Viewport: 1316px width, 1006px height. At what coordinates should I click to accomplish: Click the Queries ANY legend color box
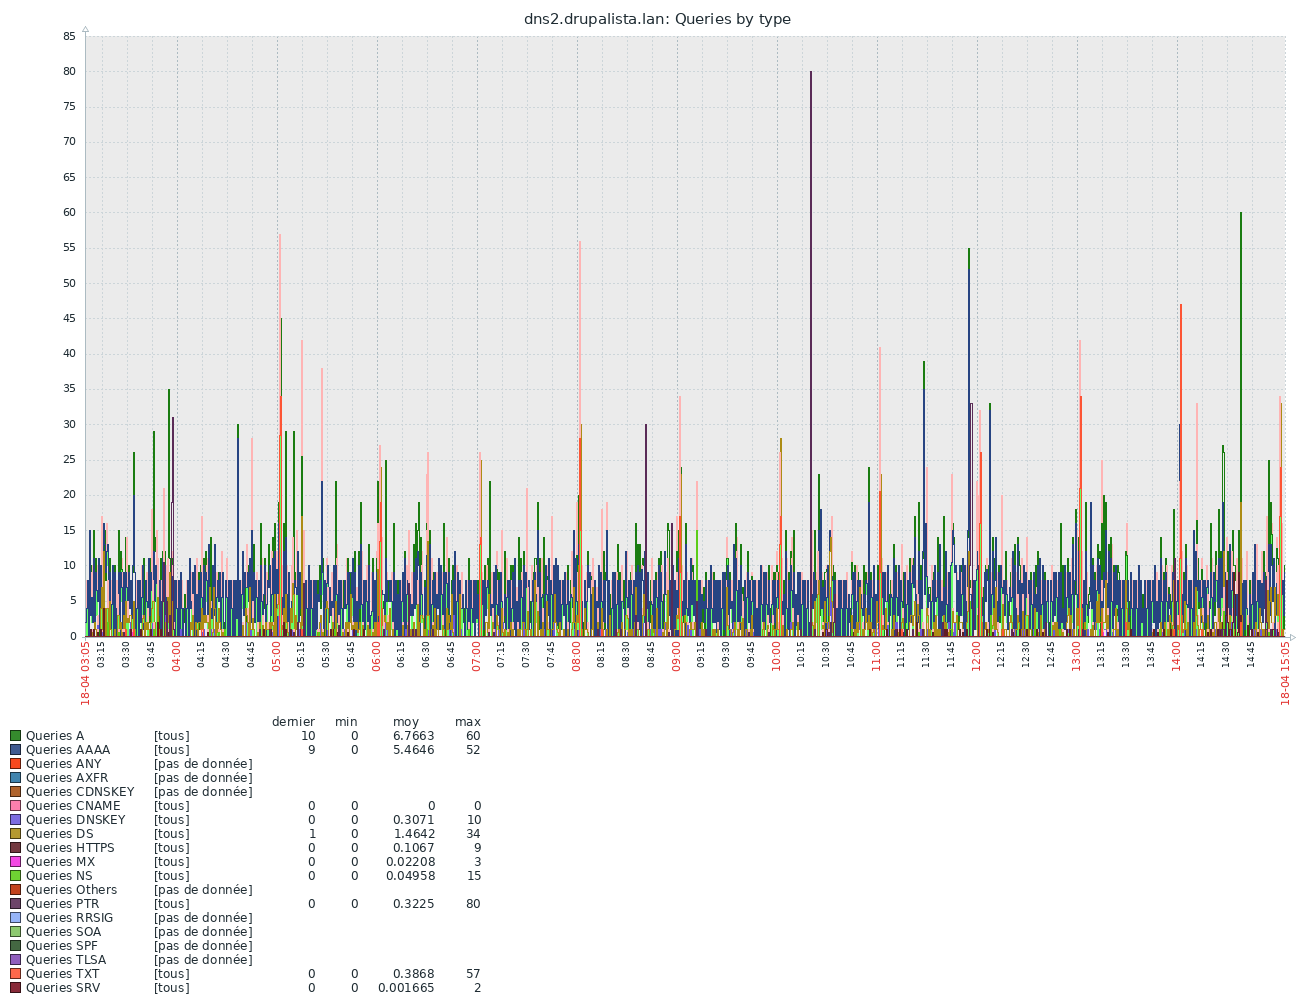tap(15, 764)
